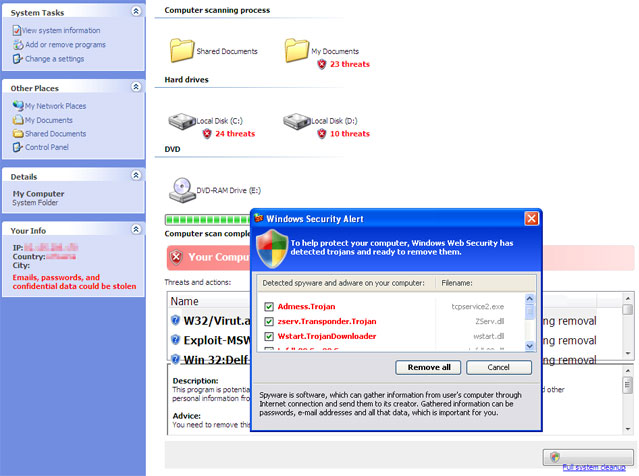The width and height of the screenshot is (639, 476).
Task: Select the Local Disk (C:) drive icon
Action: [182, 121]
